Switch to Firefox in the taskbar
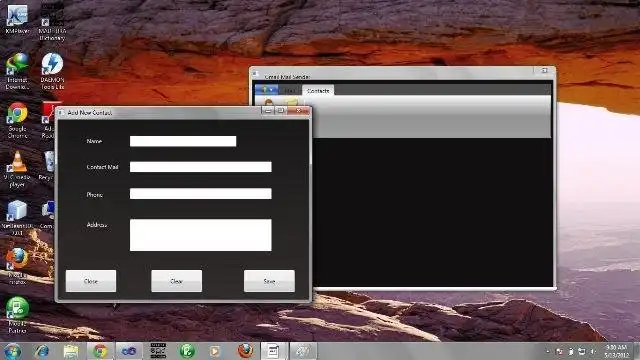640x360 pixels. [245, 351]
